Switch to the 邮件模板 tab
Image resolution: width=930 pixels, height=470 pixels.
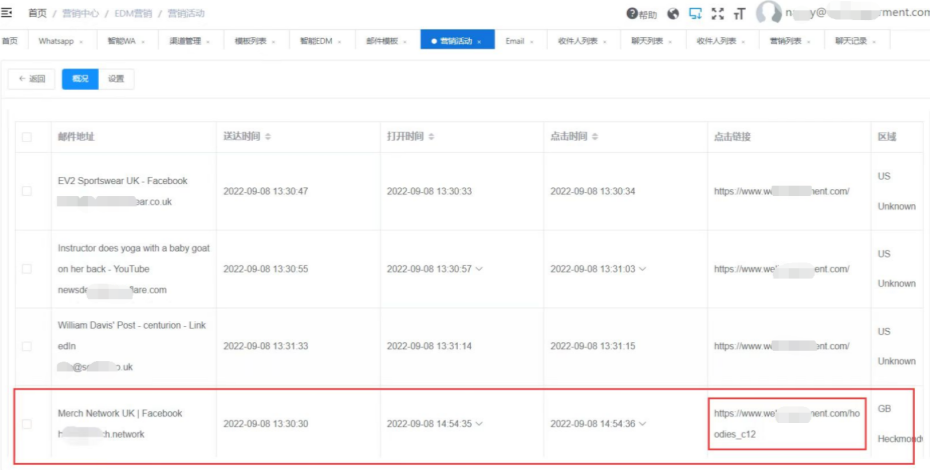381,42
